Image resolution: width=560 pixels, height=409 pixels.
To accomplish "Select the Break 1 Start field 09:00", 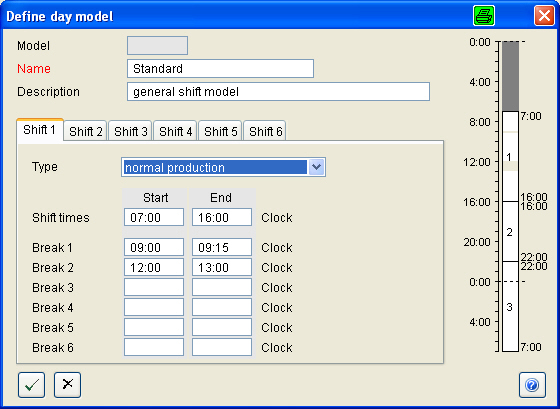I will click(x=154, y=247).
